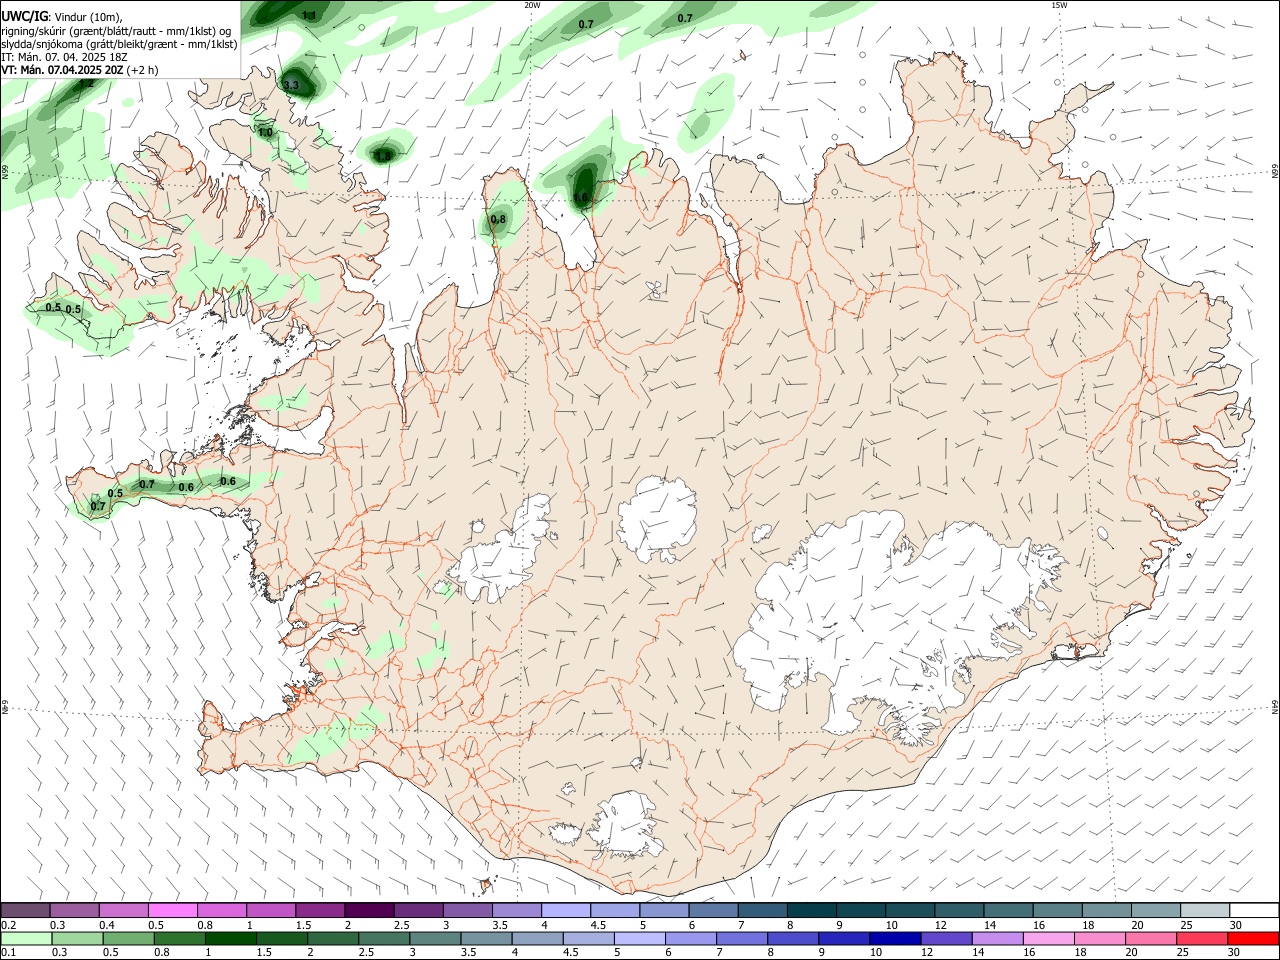
Task: Pick the bright pink snow legend swatch labeled 0.5
Action: point(172,910)
